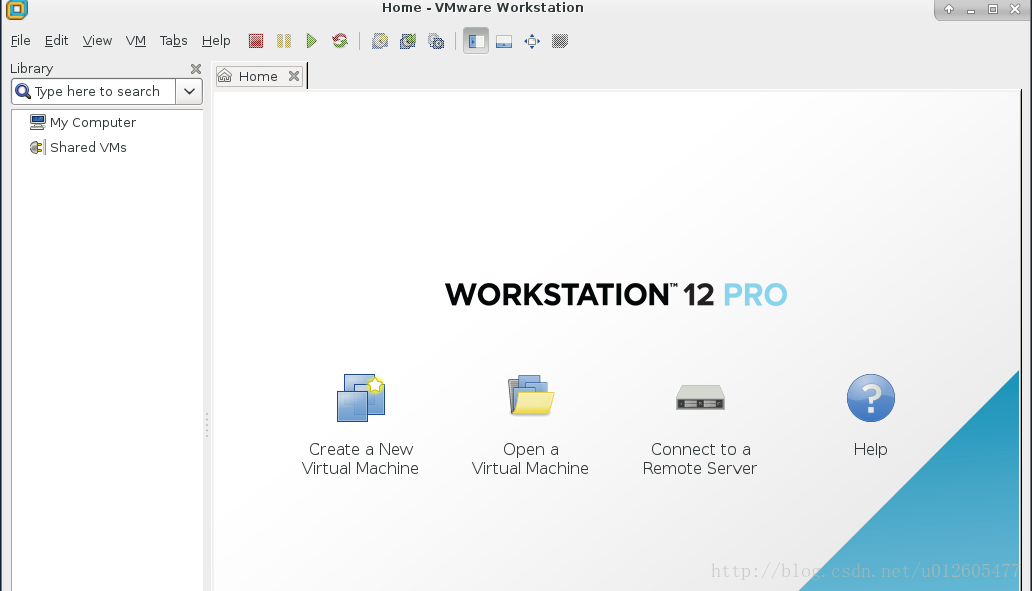1032x591 pixels.
Task: Open the Help menu
Action: click(216, 41)
